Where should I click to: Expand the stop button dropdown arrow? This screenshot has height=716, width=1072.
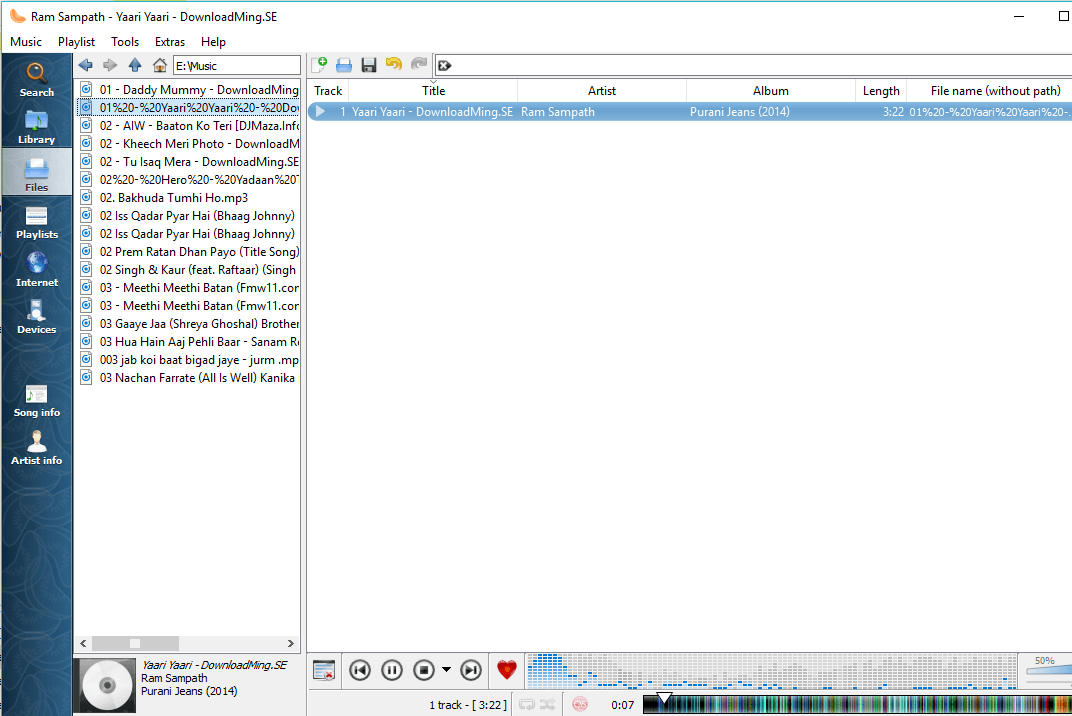click(446, 670)
